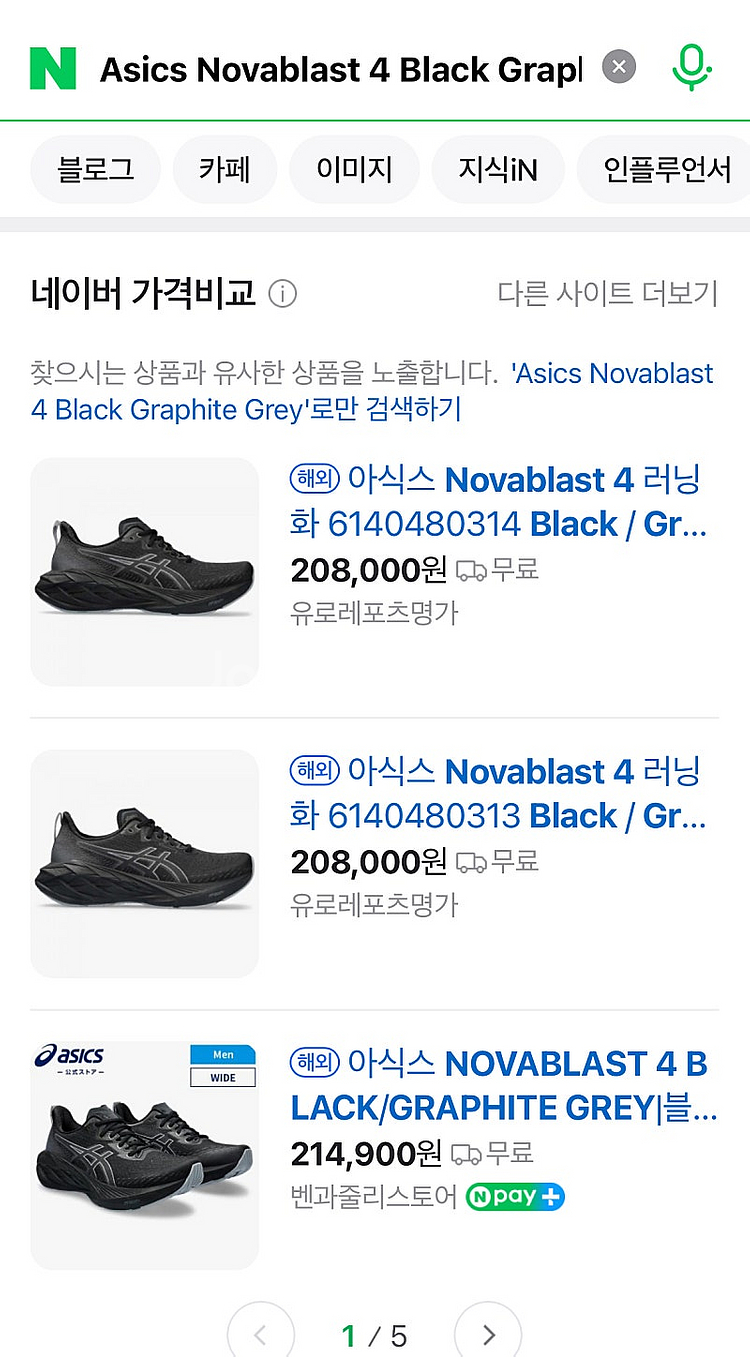Tap the first black shoe thumbnail
The width and height of the screenshot is (750, 1357).
pyautogui.click(x=145, y=572)
